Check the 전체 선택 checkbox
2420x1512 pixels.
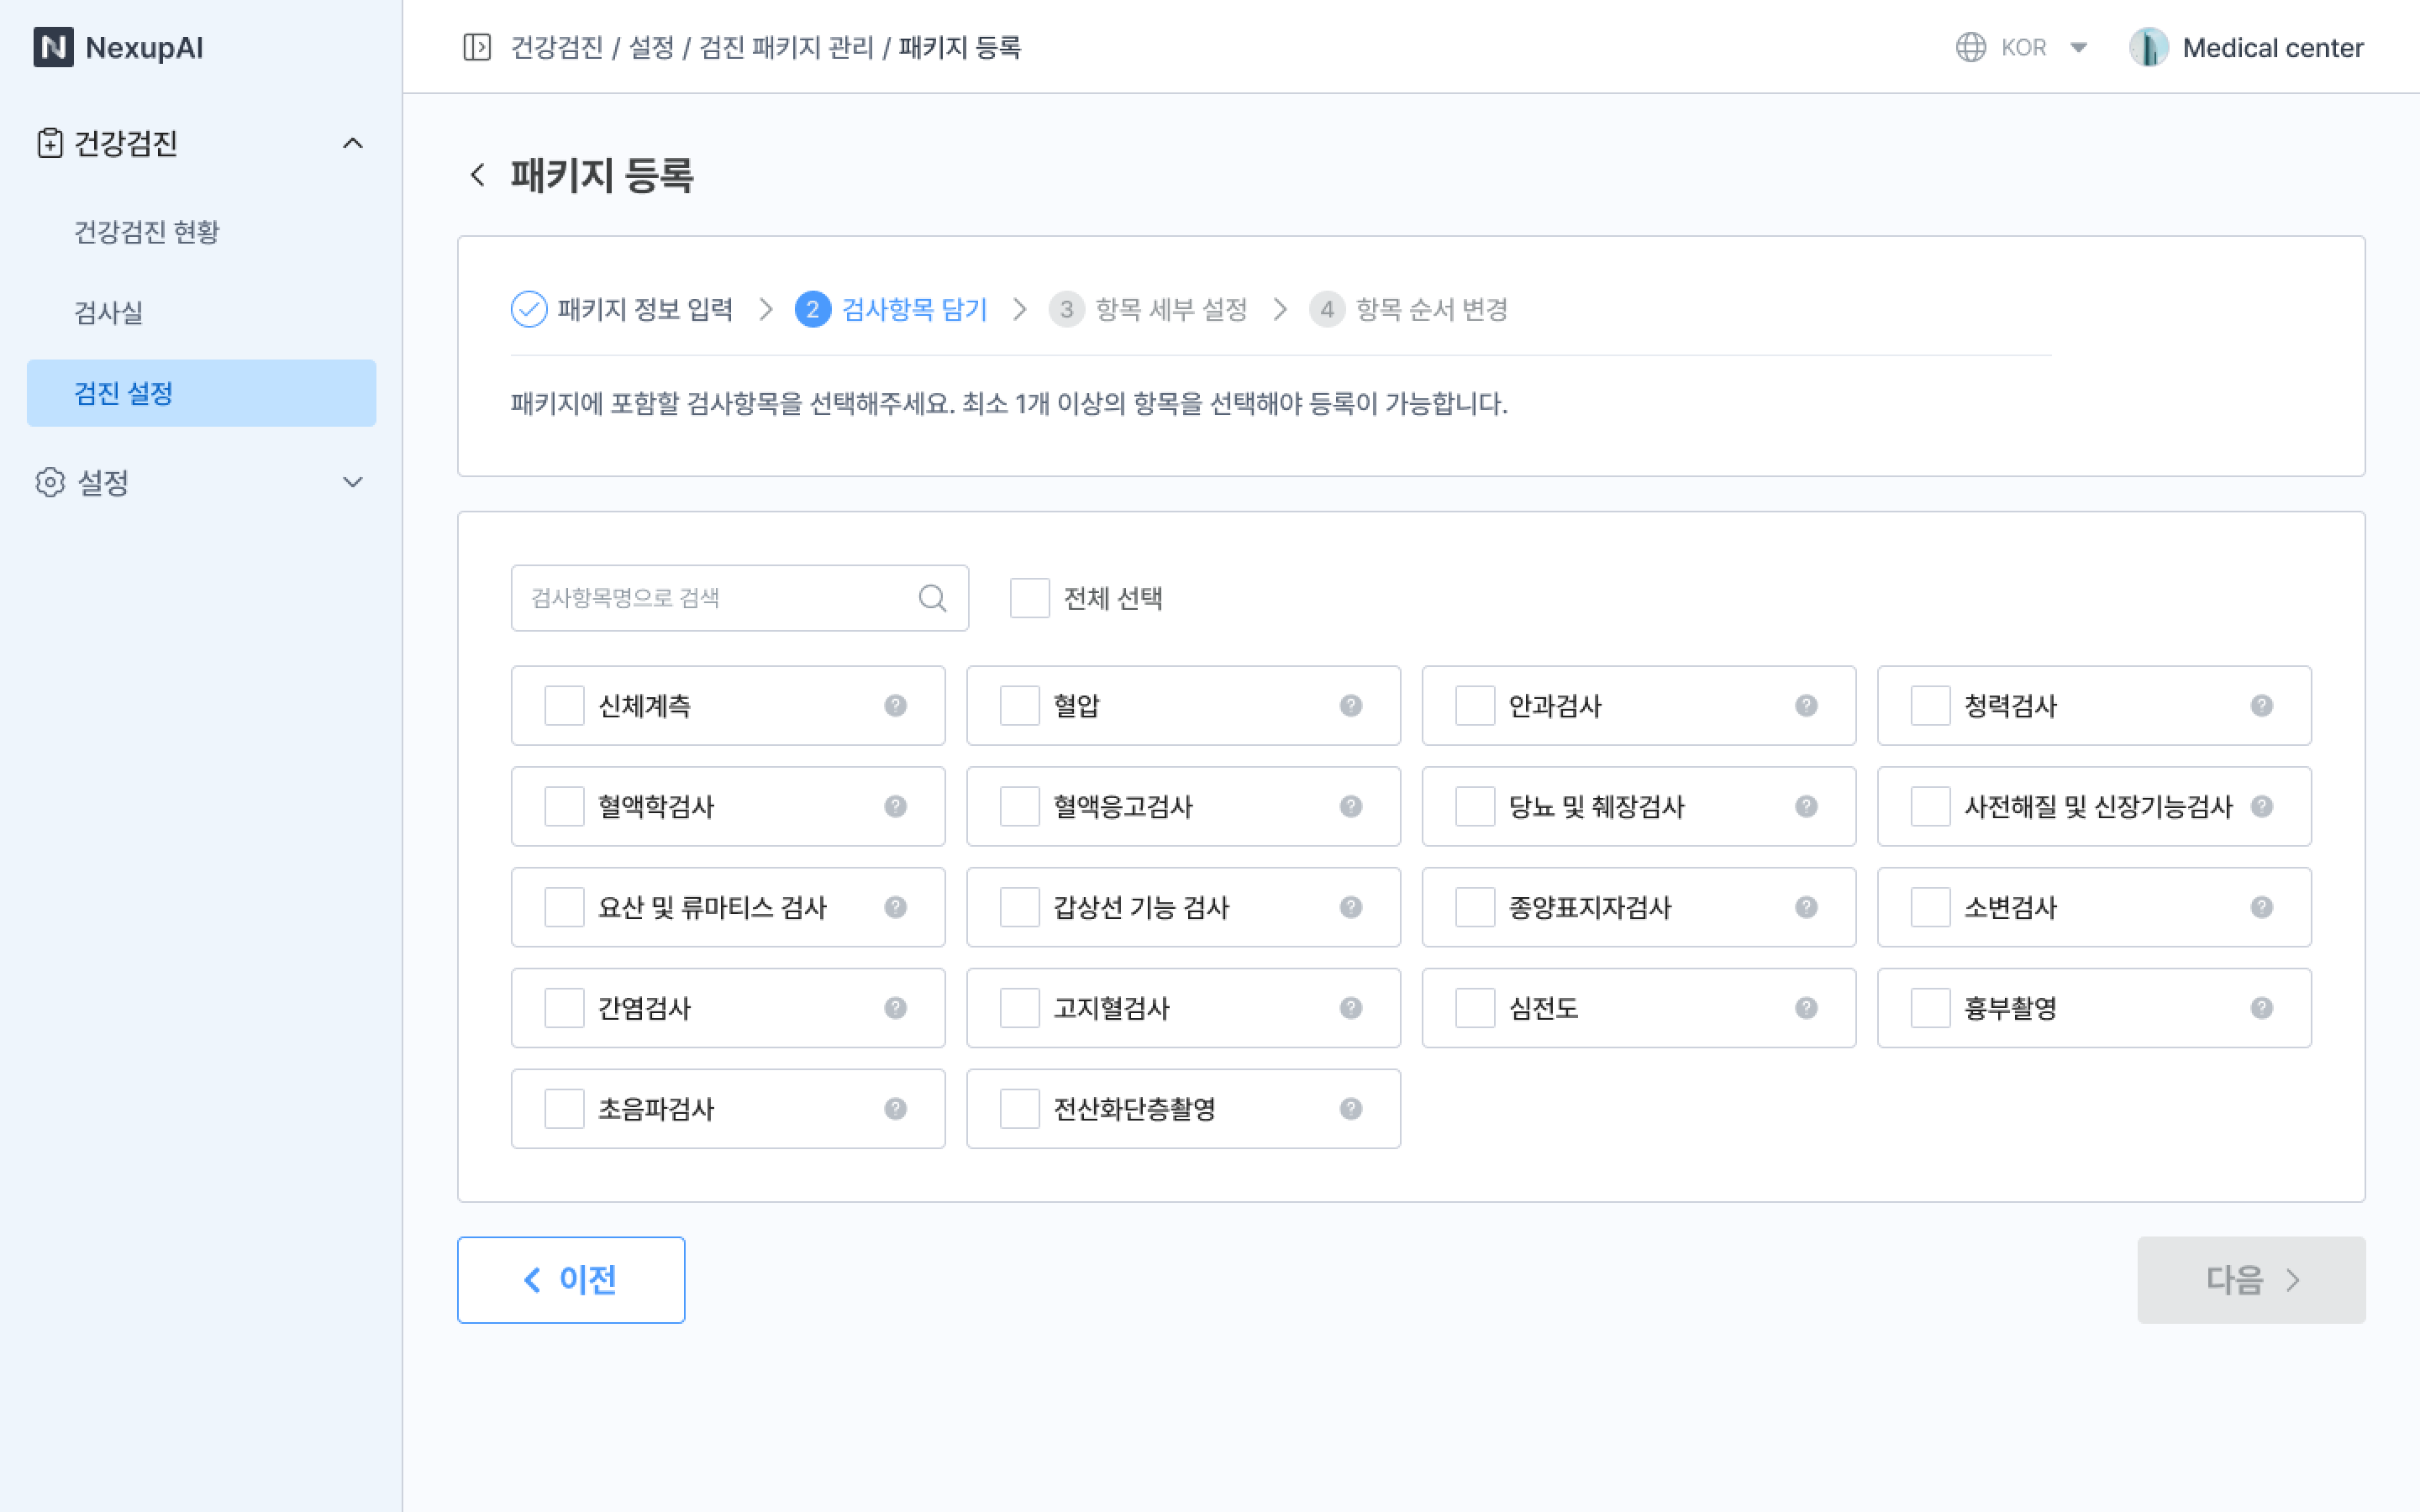pyautogui.click(x=1029, y=598)
